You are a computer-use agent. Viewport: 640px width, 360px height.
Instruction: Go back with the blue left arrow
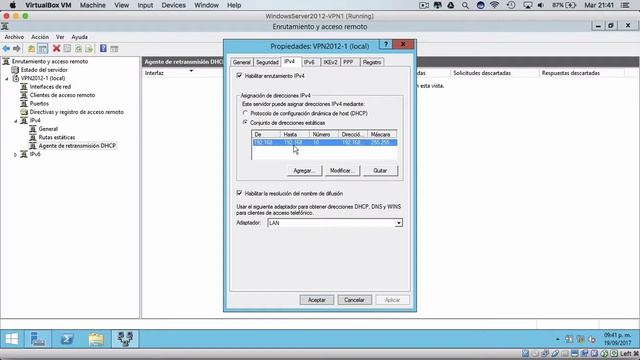coord(6,49)
